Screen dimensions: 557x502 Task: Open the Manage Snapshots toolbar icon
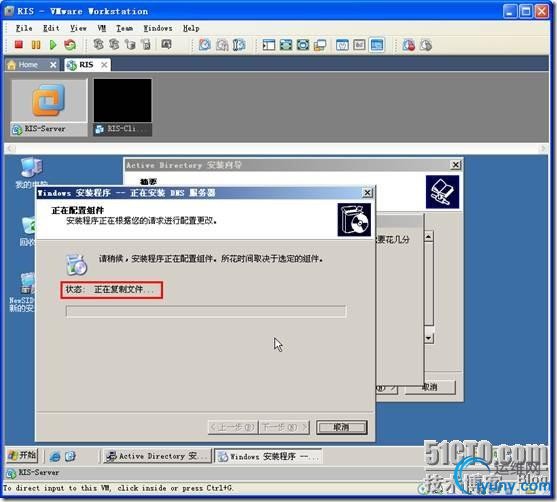point(239,45)
